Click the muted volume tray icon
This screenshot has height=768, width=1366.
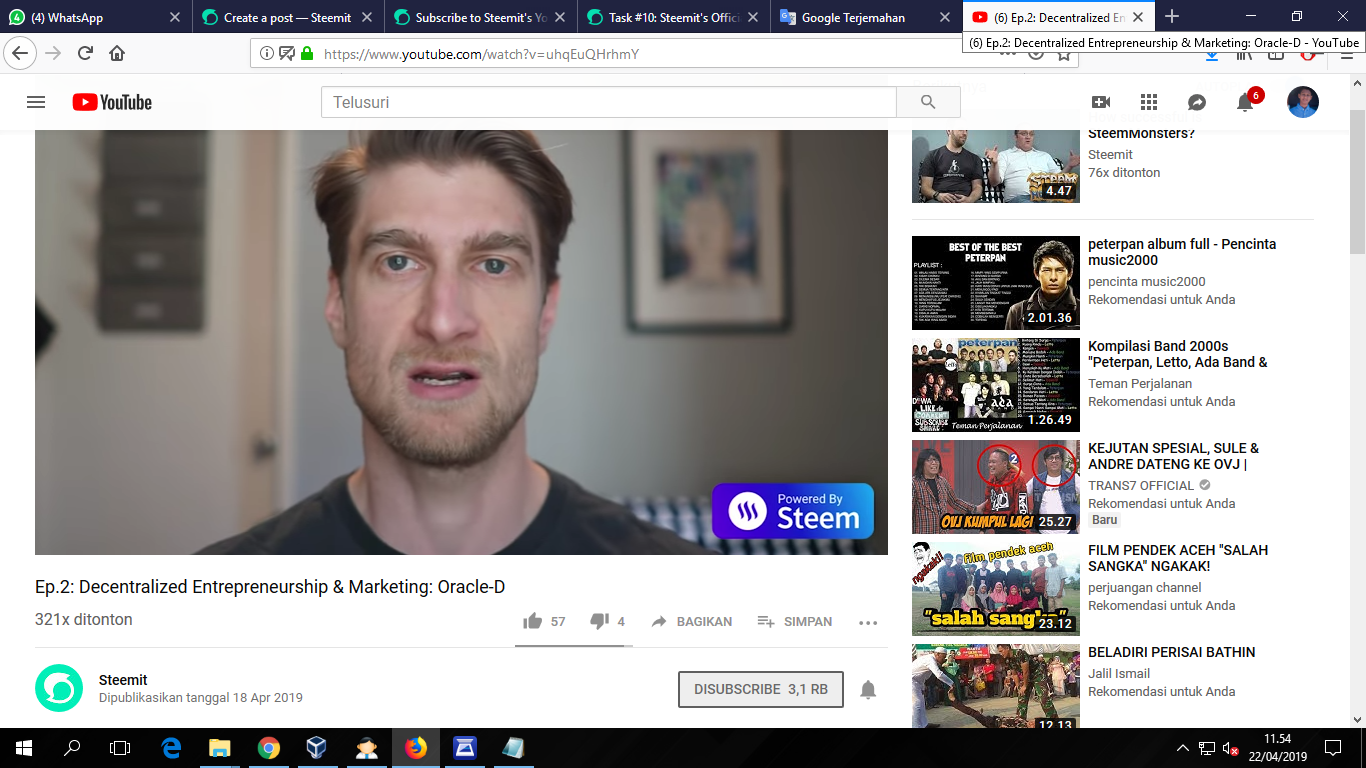tap(1231, 748)
